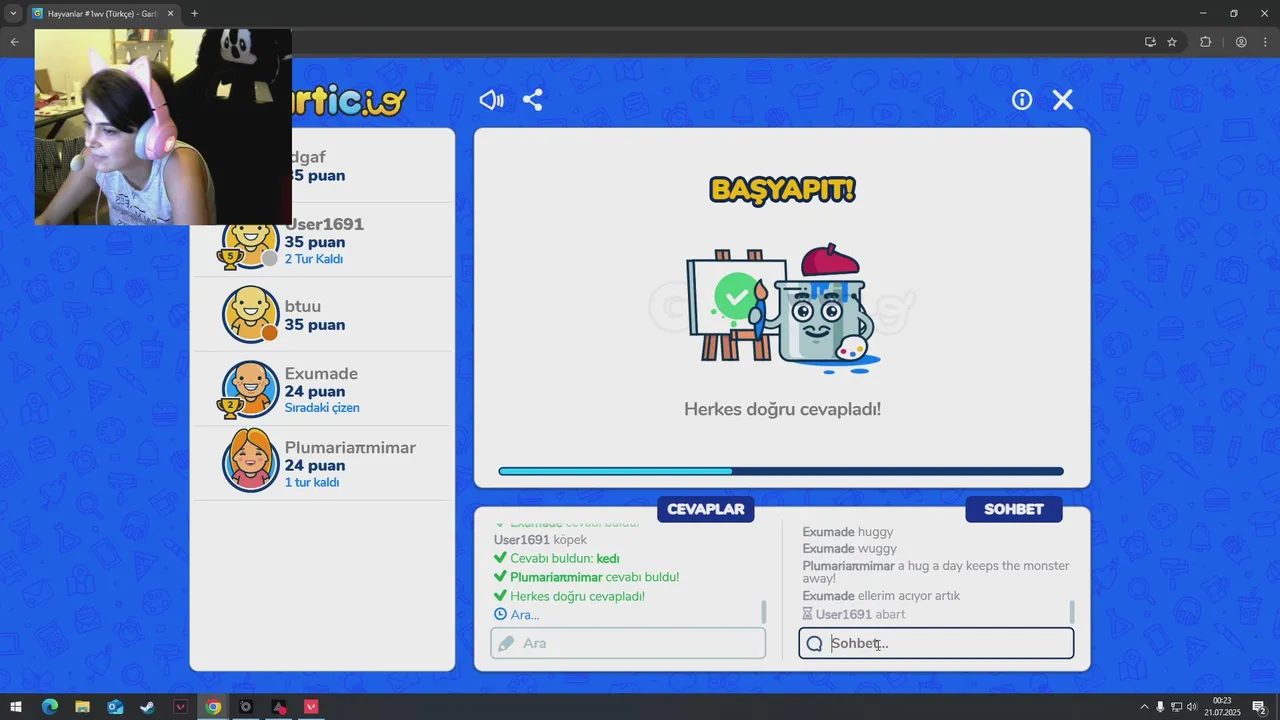Click 'Cevabı buldun: kedi' answer line
The image size is (1280, 720).
coord(557,559)
